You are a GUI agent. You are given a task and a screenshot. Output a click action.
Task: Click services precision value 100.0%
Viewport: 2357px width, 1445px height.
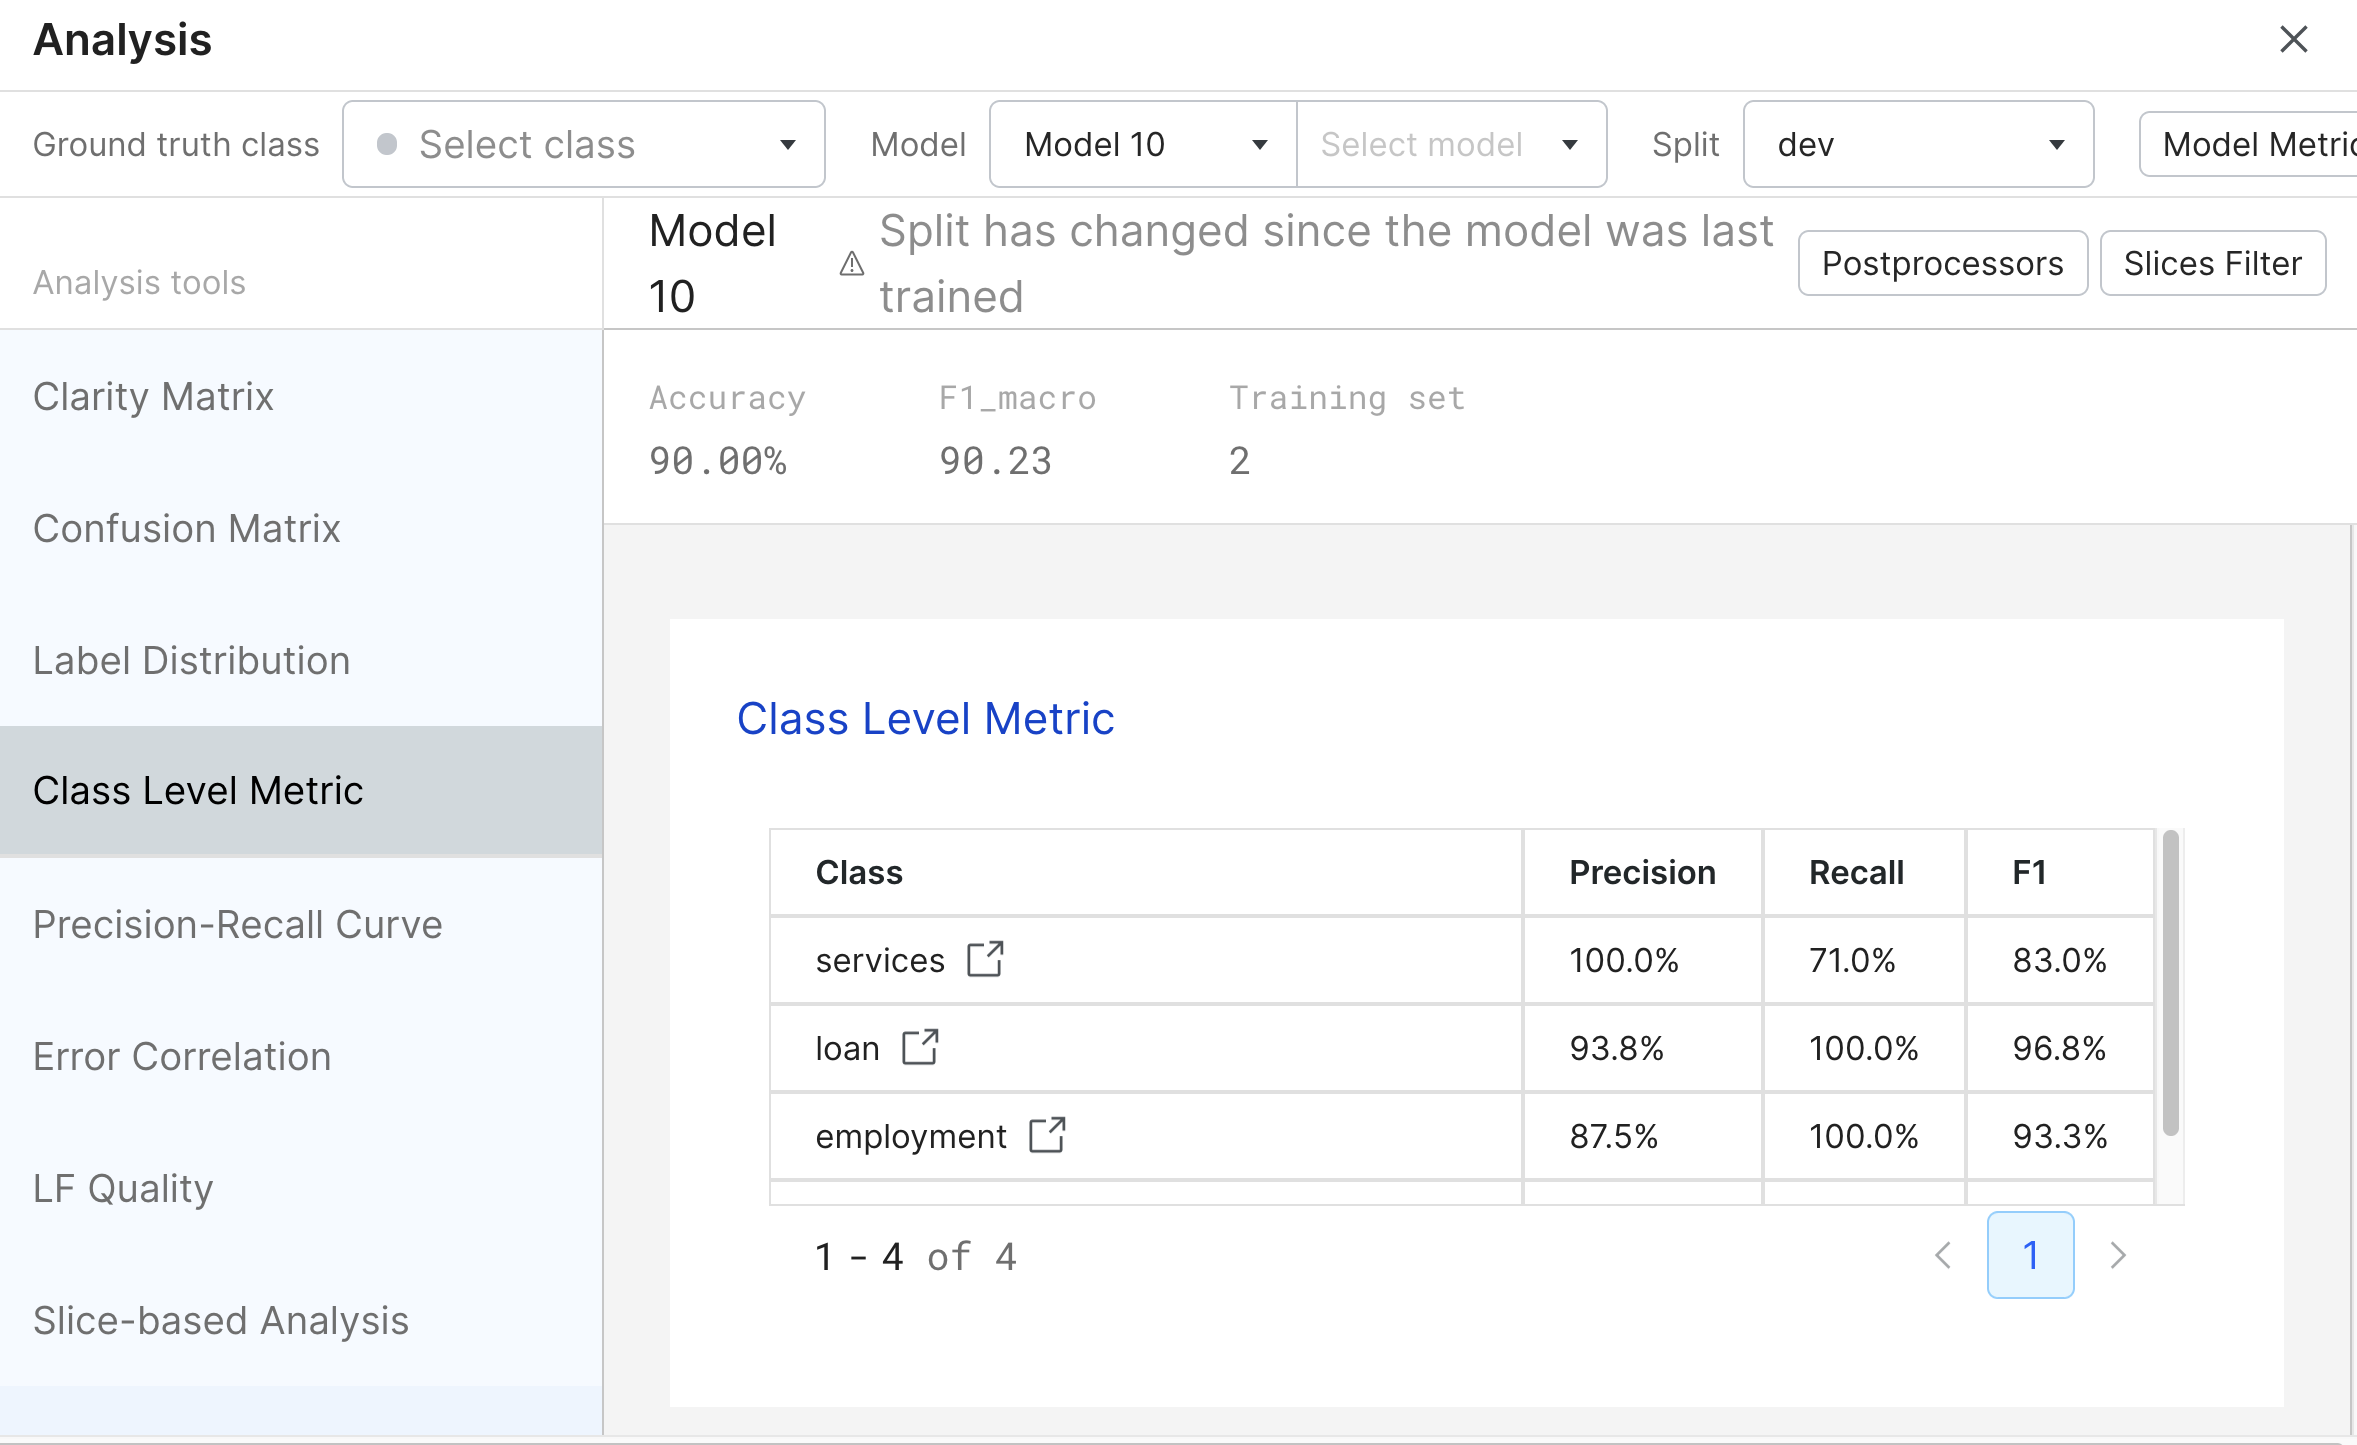(x=1624, y=960)
